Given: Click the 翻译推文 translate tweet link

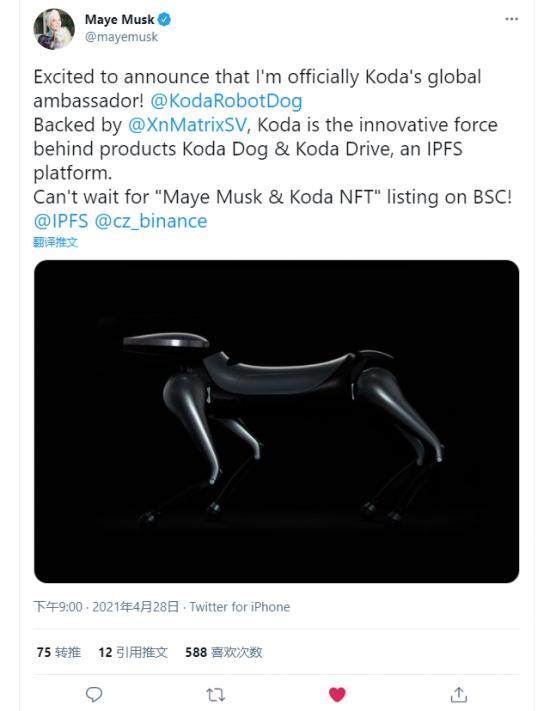Looking at the screenshot, I should [x=56, y=242].
